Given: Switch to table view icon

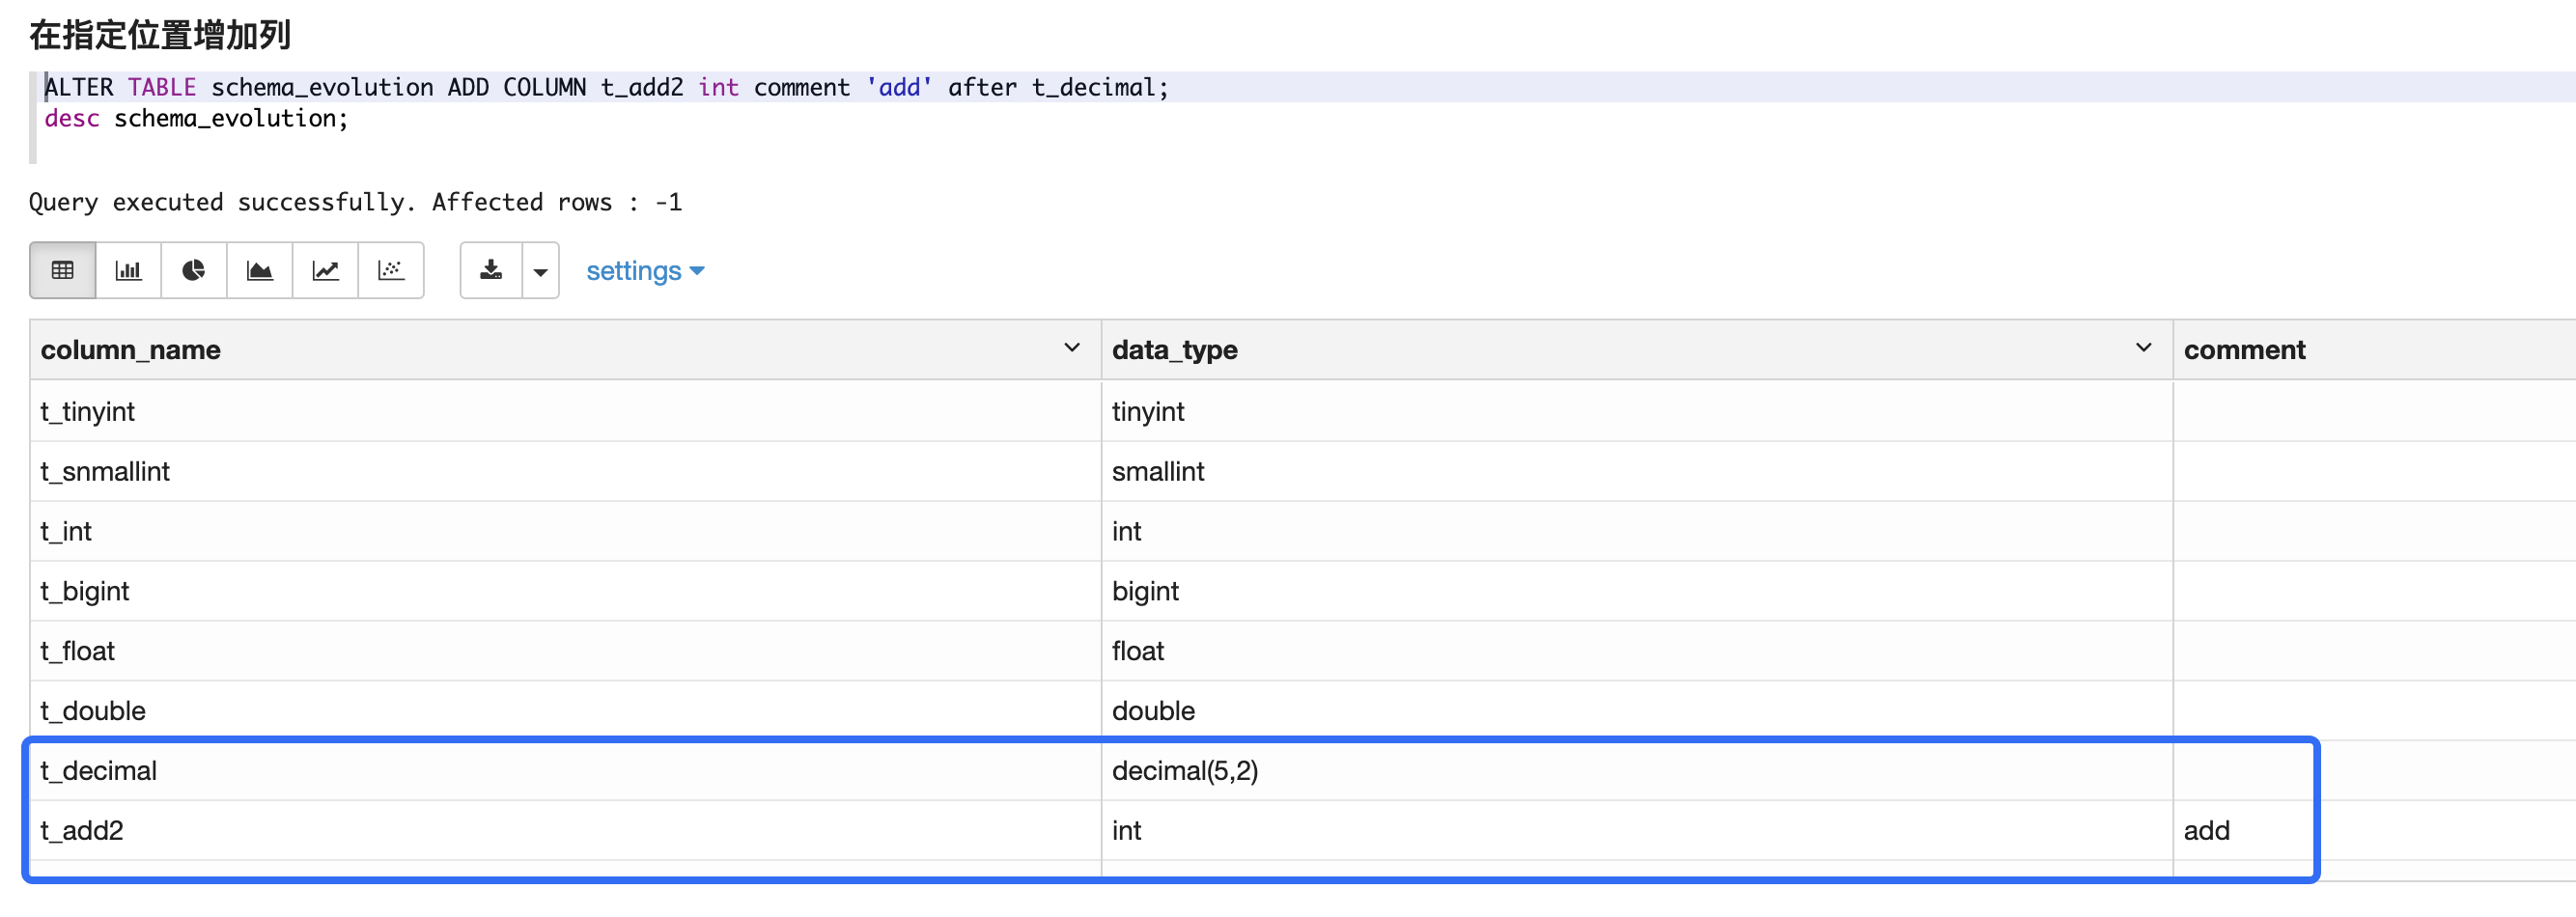Looking at the screenshot, I should coord(62,270).
